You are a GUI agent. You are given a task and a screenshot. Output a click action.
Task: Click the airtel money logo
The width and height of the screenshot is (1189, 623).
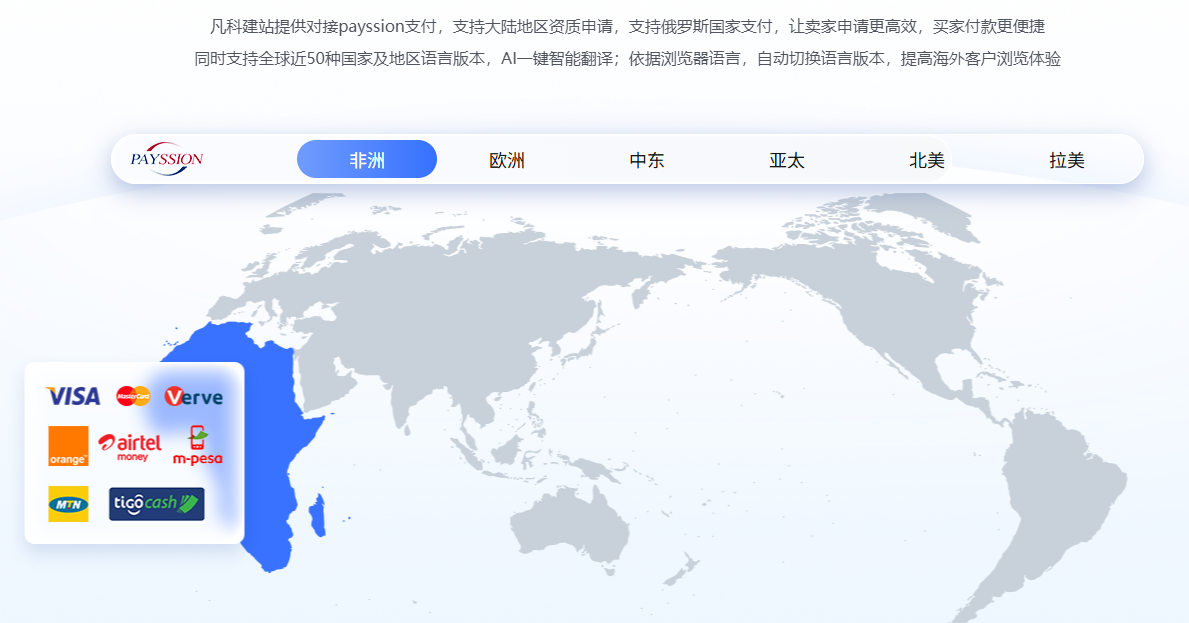pos(130,446)
